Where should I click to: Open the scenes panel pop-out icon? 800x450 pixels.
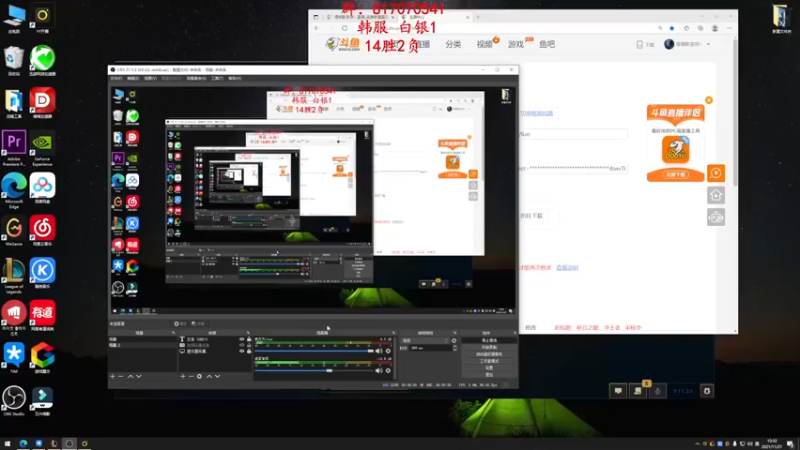(173, 333)
